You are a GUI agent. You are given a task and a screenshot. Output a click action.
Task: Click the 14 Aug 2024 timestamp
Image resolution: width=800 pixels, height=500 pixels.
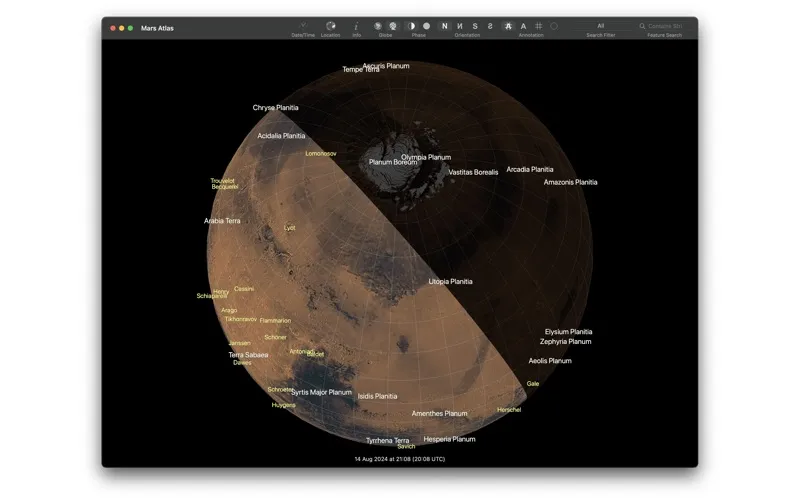pyautogui.click(x=400, y=459)
